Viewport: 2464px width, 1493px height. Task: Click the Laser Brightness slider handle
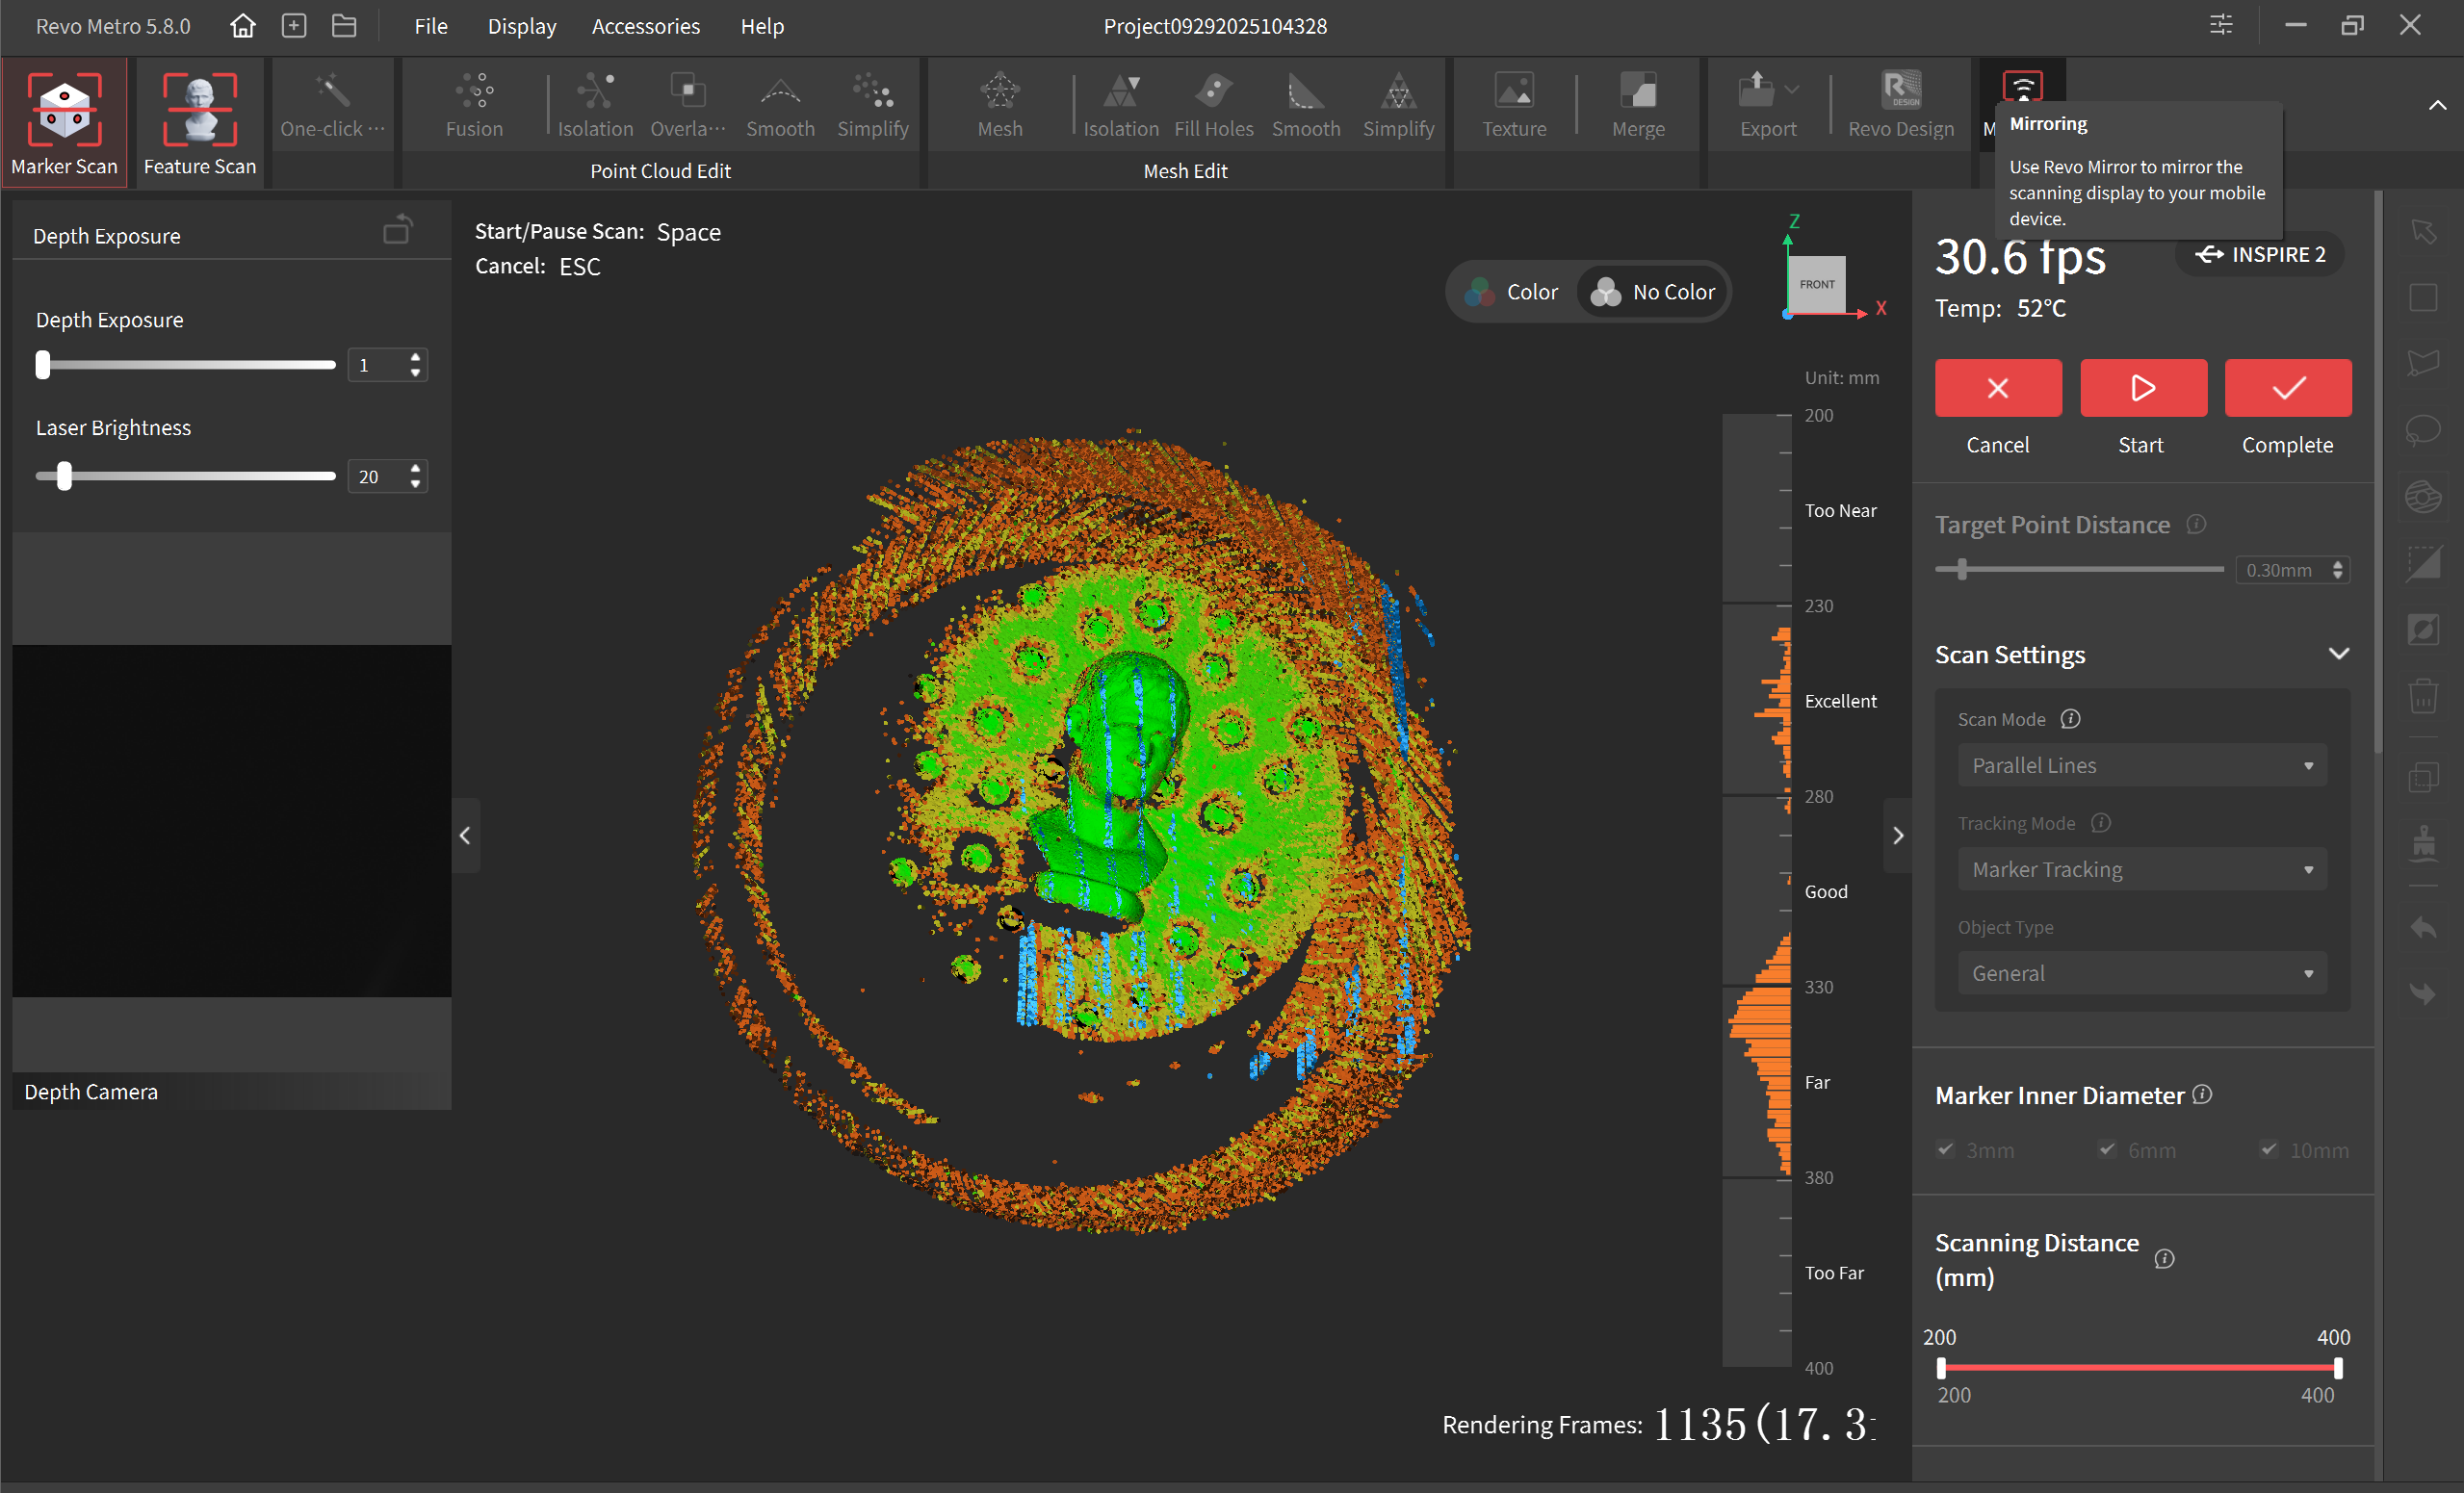click(x=64, y=476)
